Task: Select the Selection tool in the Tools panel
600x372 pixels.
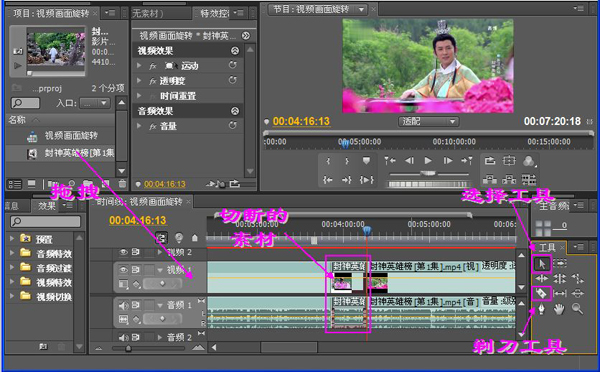Action: (541, 263)
